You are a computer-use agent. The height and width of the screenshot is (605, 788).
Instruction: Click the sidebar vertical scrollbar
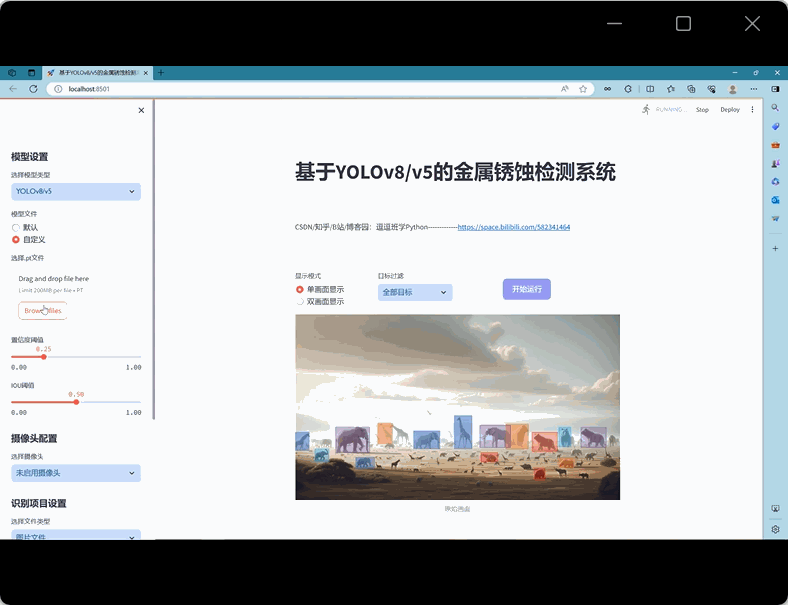(x=154, y=260)
